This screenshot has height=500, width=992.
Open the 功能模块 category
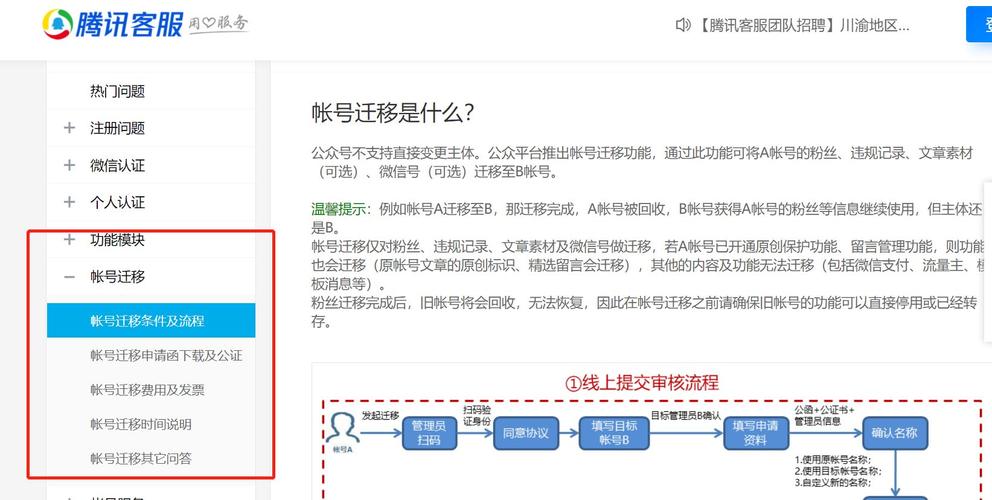[x=118, y=240]
